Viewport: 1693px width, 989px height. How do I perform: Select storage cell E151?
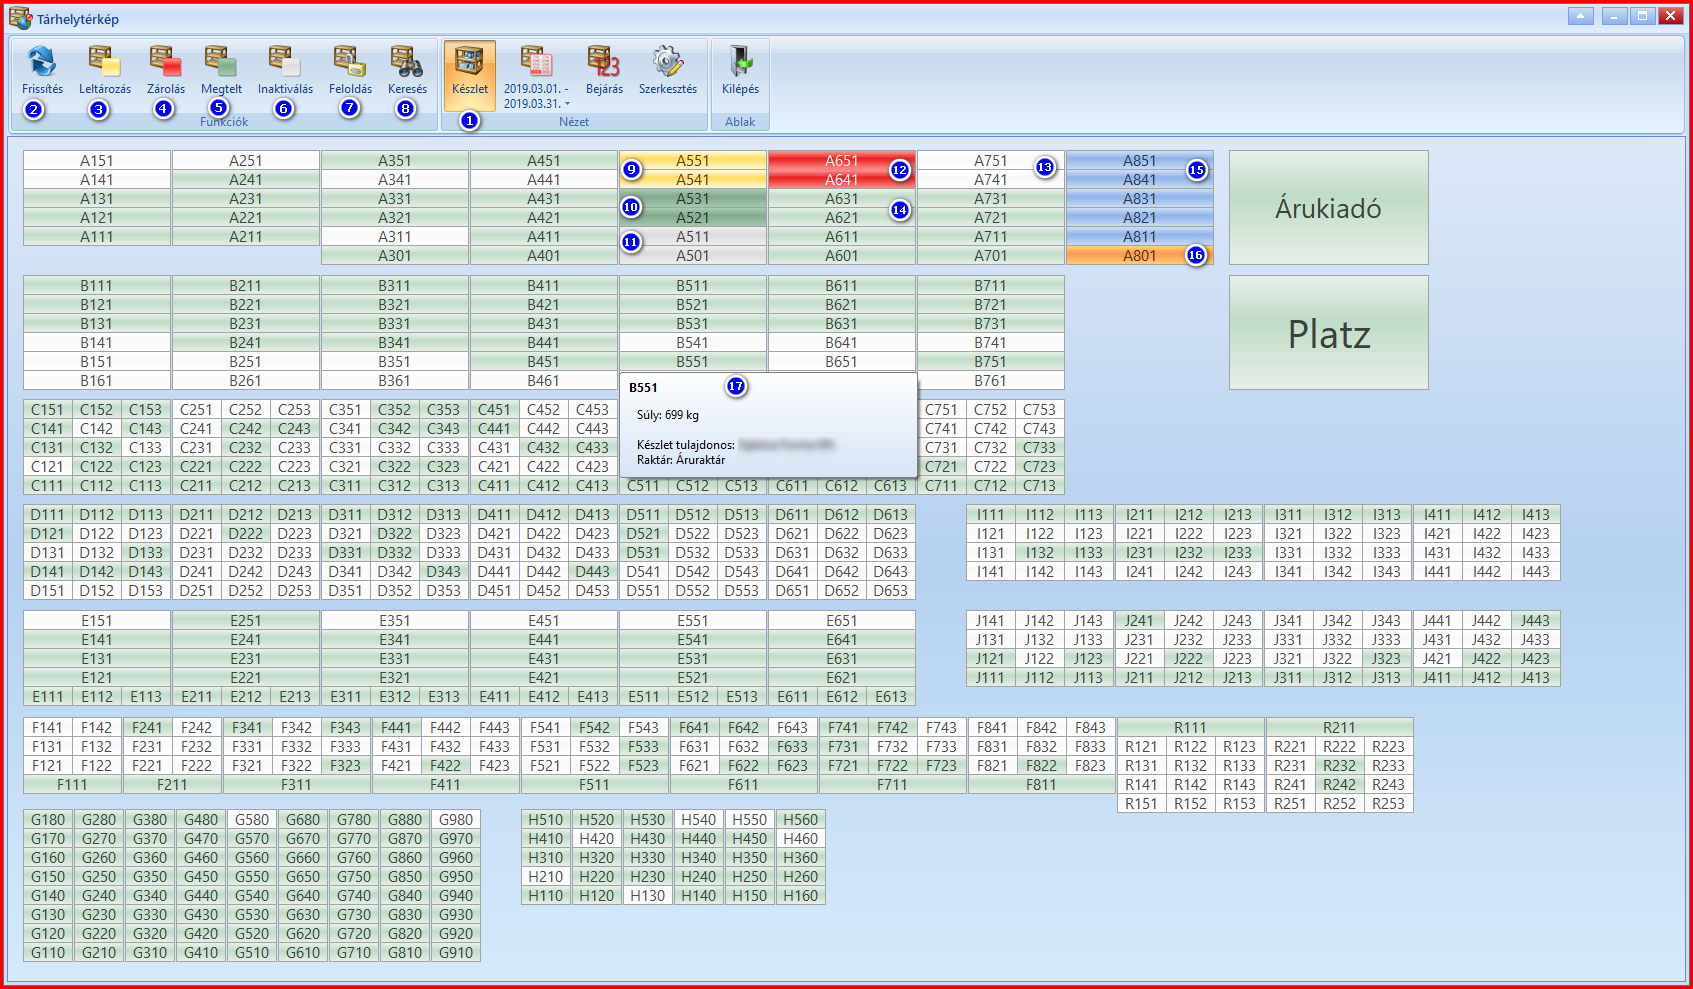point(97,621)
